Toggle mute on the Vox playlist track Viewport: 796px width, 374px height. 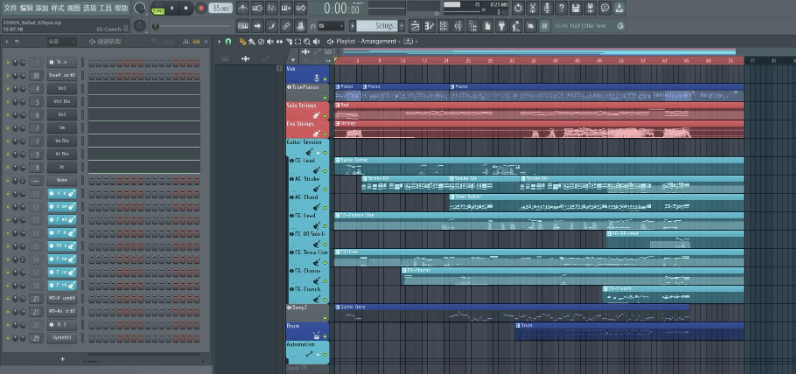point(325,79)
